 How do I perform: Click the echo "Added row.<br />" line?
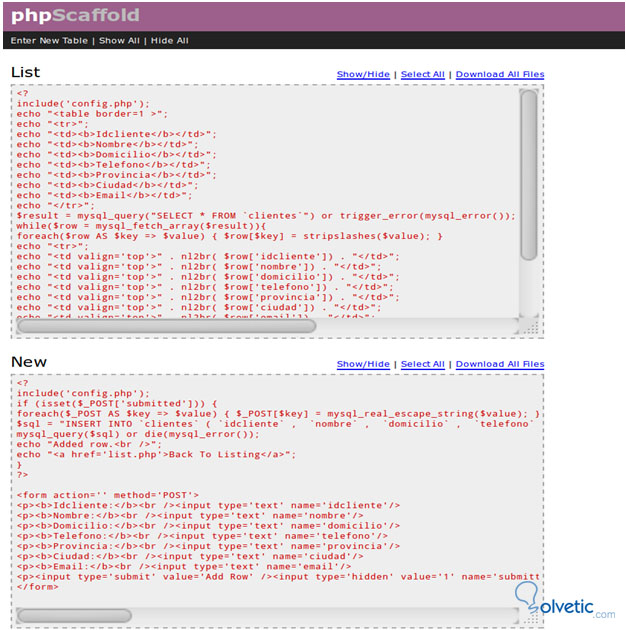pyautogui.click(x=89, y=444)
